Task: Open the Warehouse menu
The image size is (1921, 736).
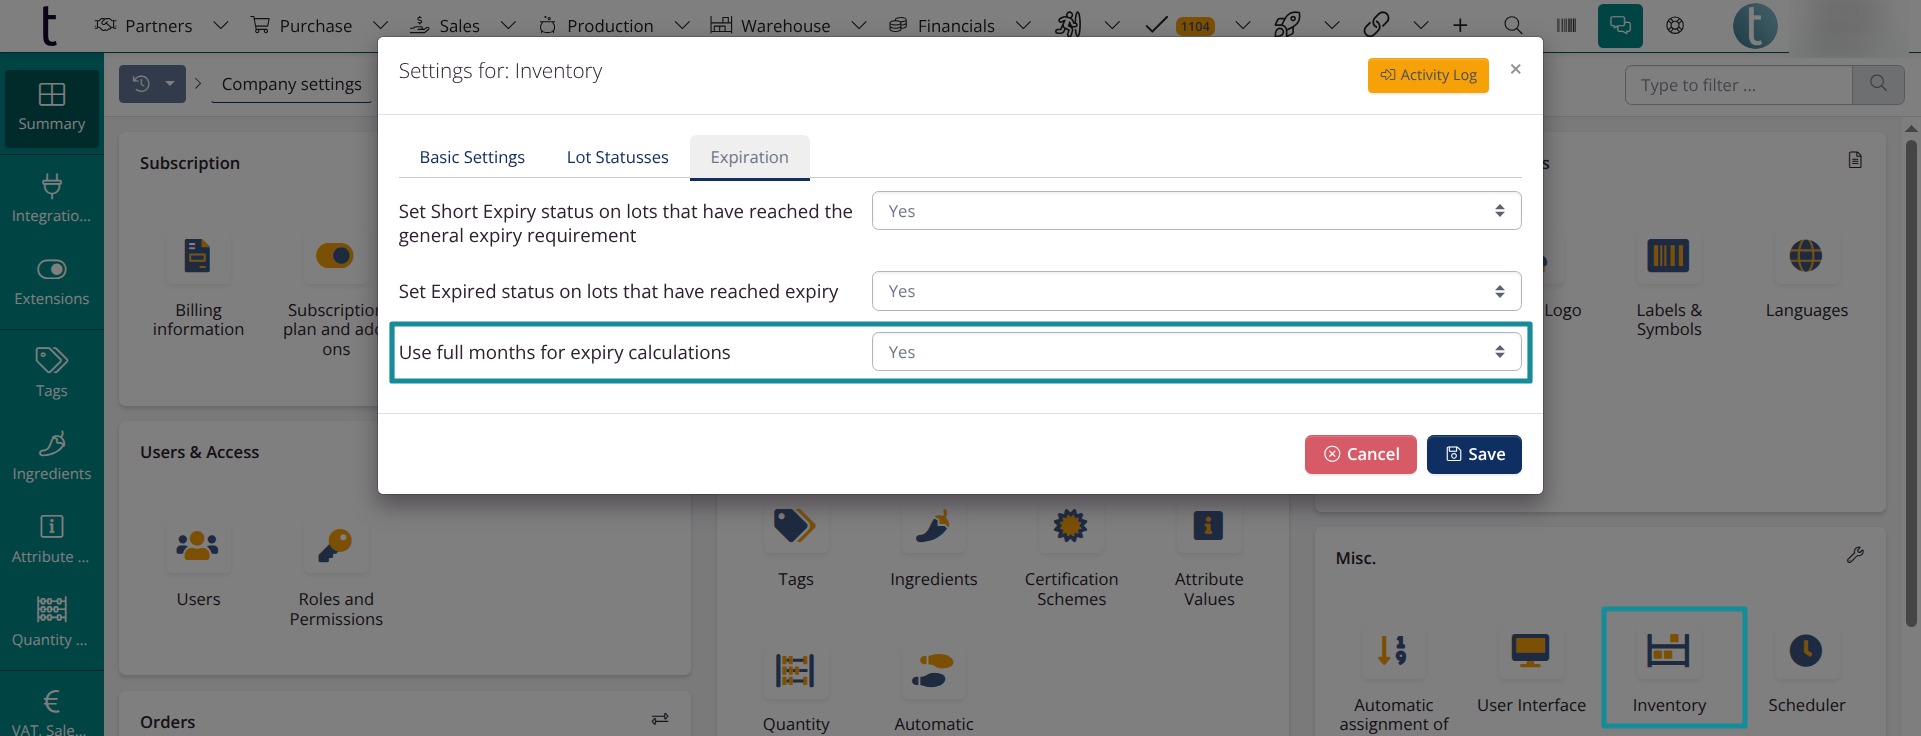Action: coord(771,25)
